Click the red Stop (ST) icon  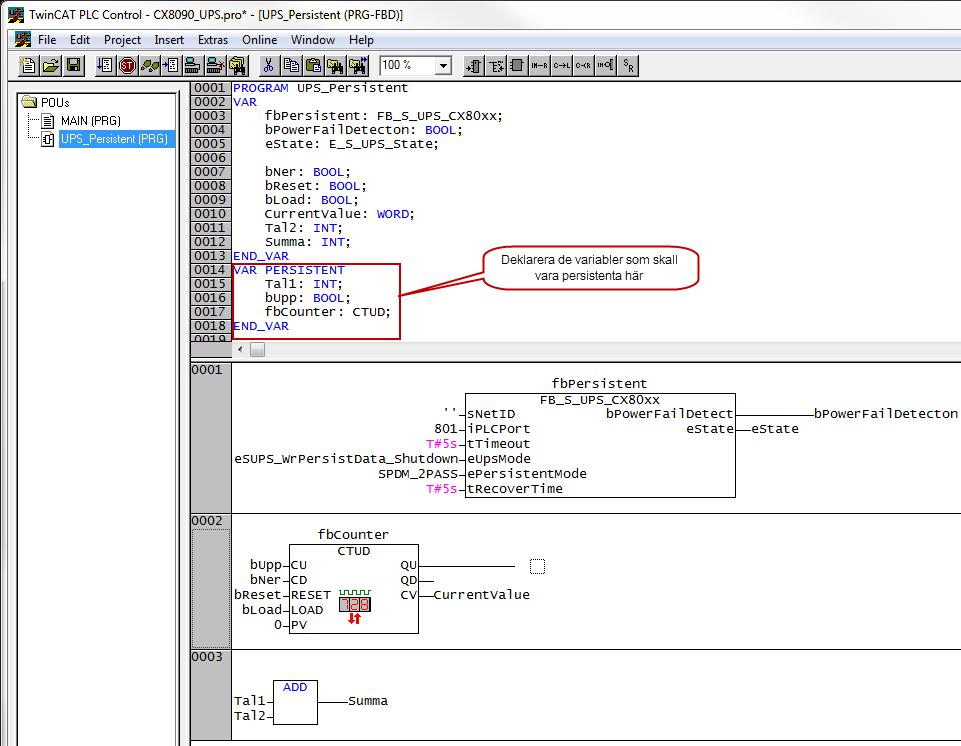[127, 65]
